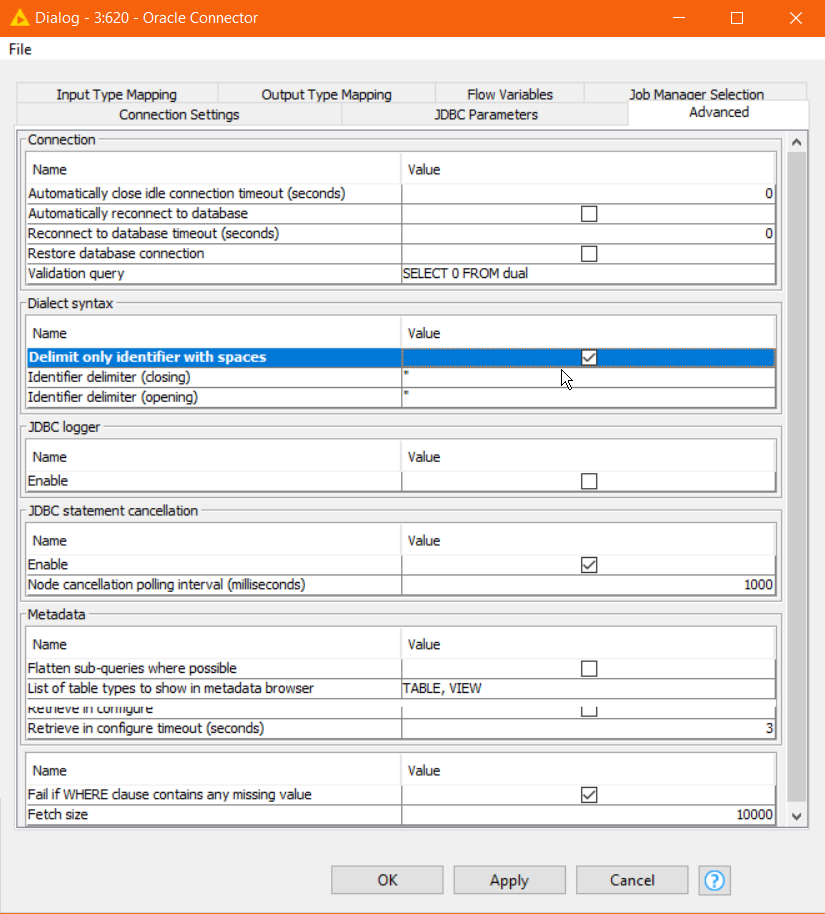Click scrollbar up arrow
Viewport: 825px width, 914px height.
pyautogui.click(x=796, y=142)
